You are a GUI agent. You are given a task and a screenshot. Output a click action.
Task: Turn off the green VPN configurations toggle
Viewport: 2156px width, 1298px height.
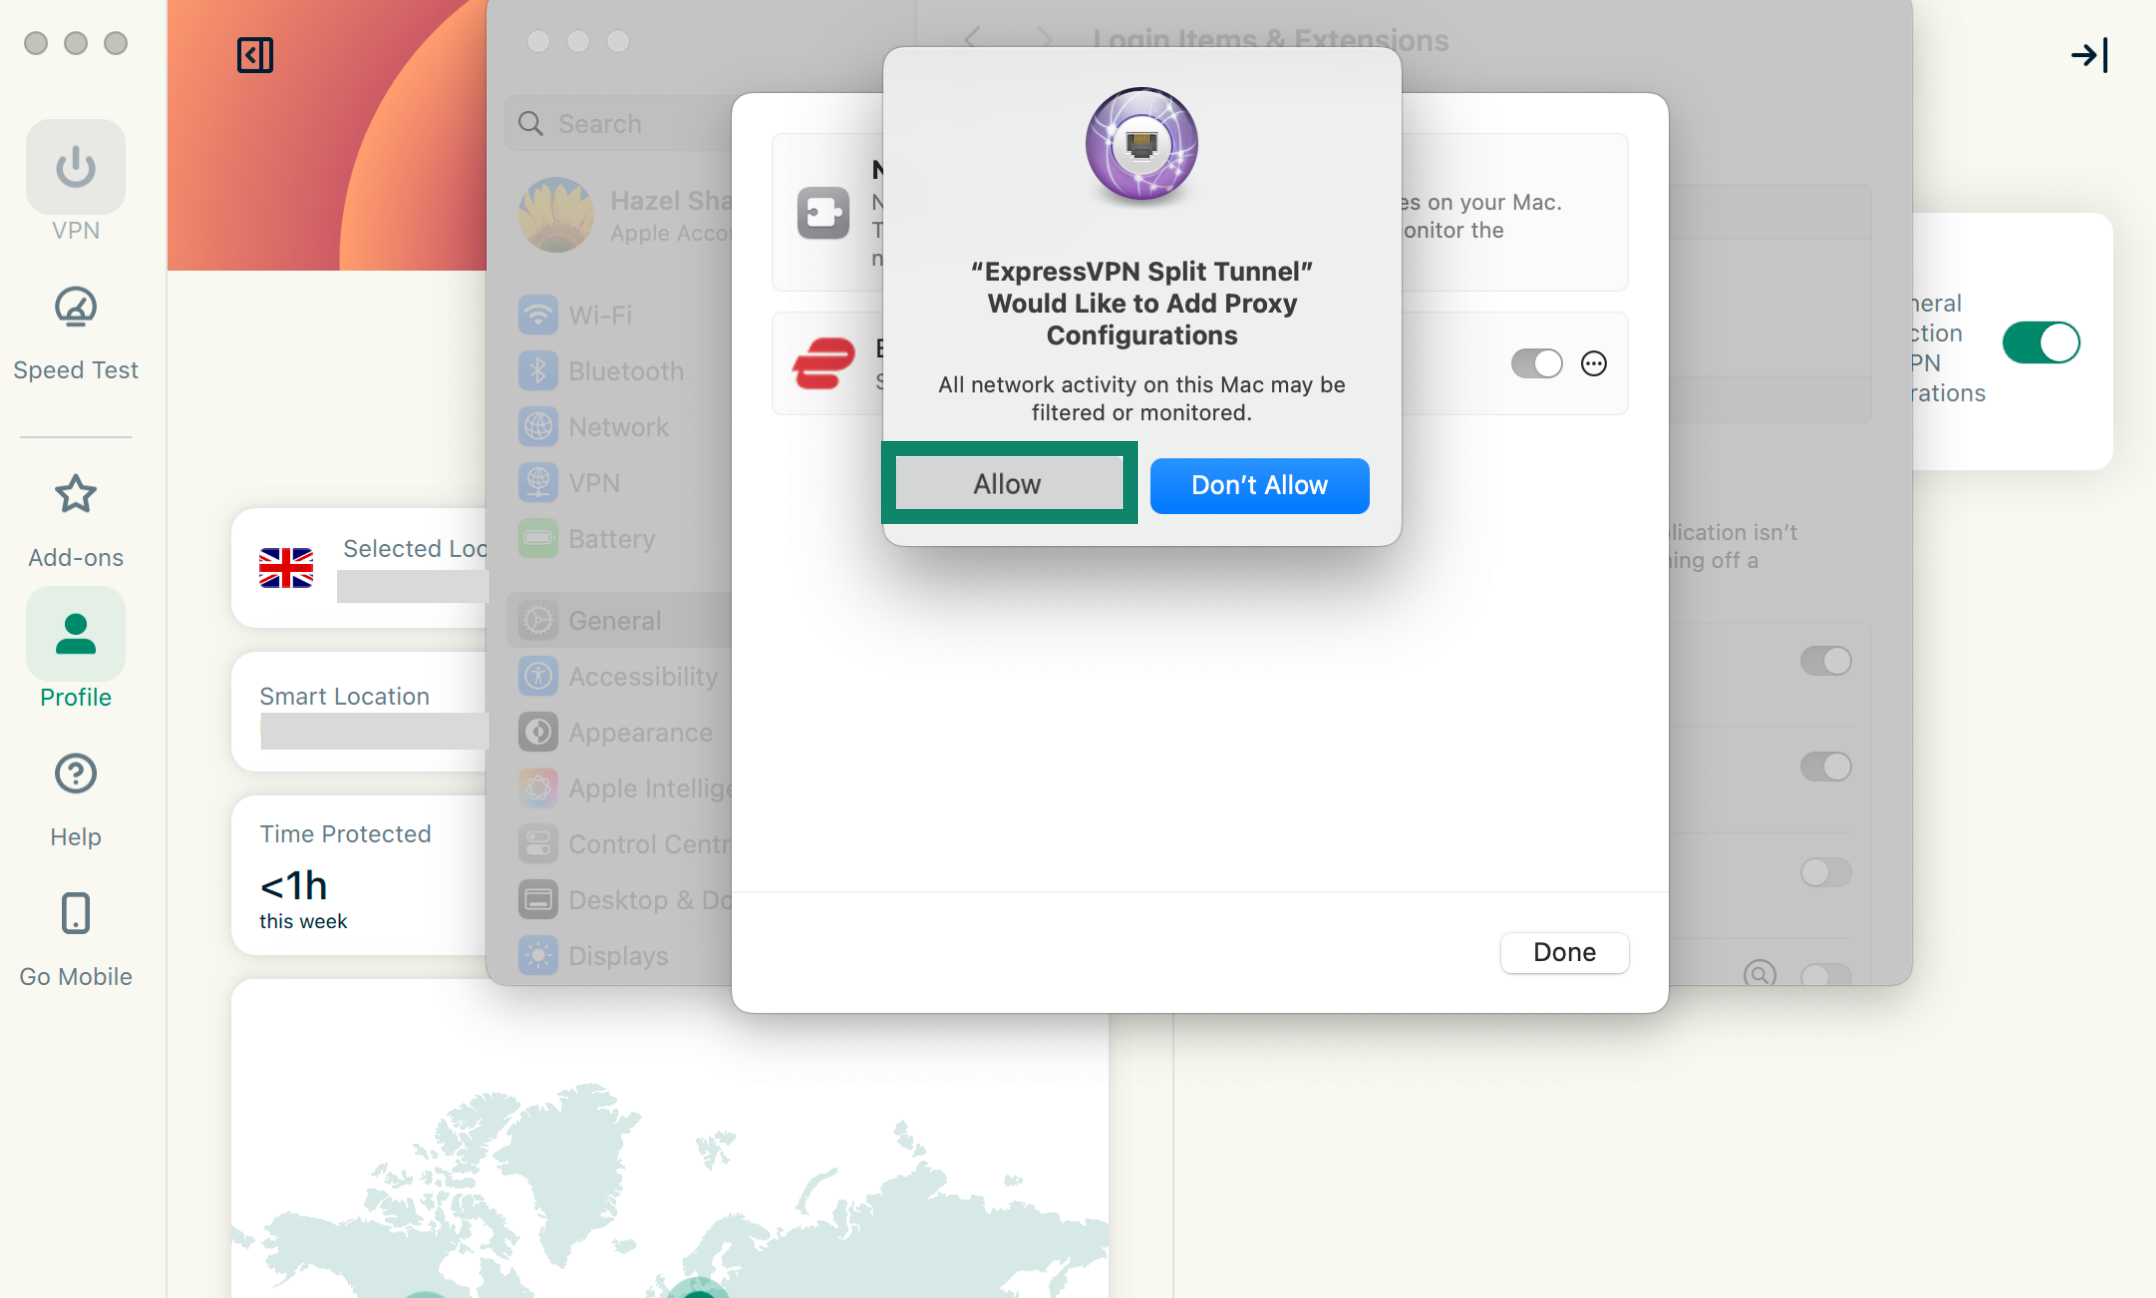pyautogui.click(x=2040, y=343)
